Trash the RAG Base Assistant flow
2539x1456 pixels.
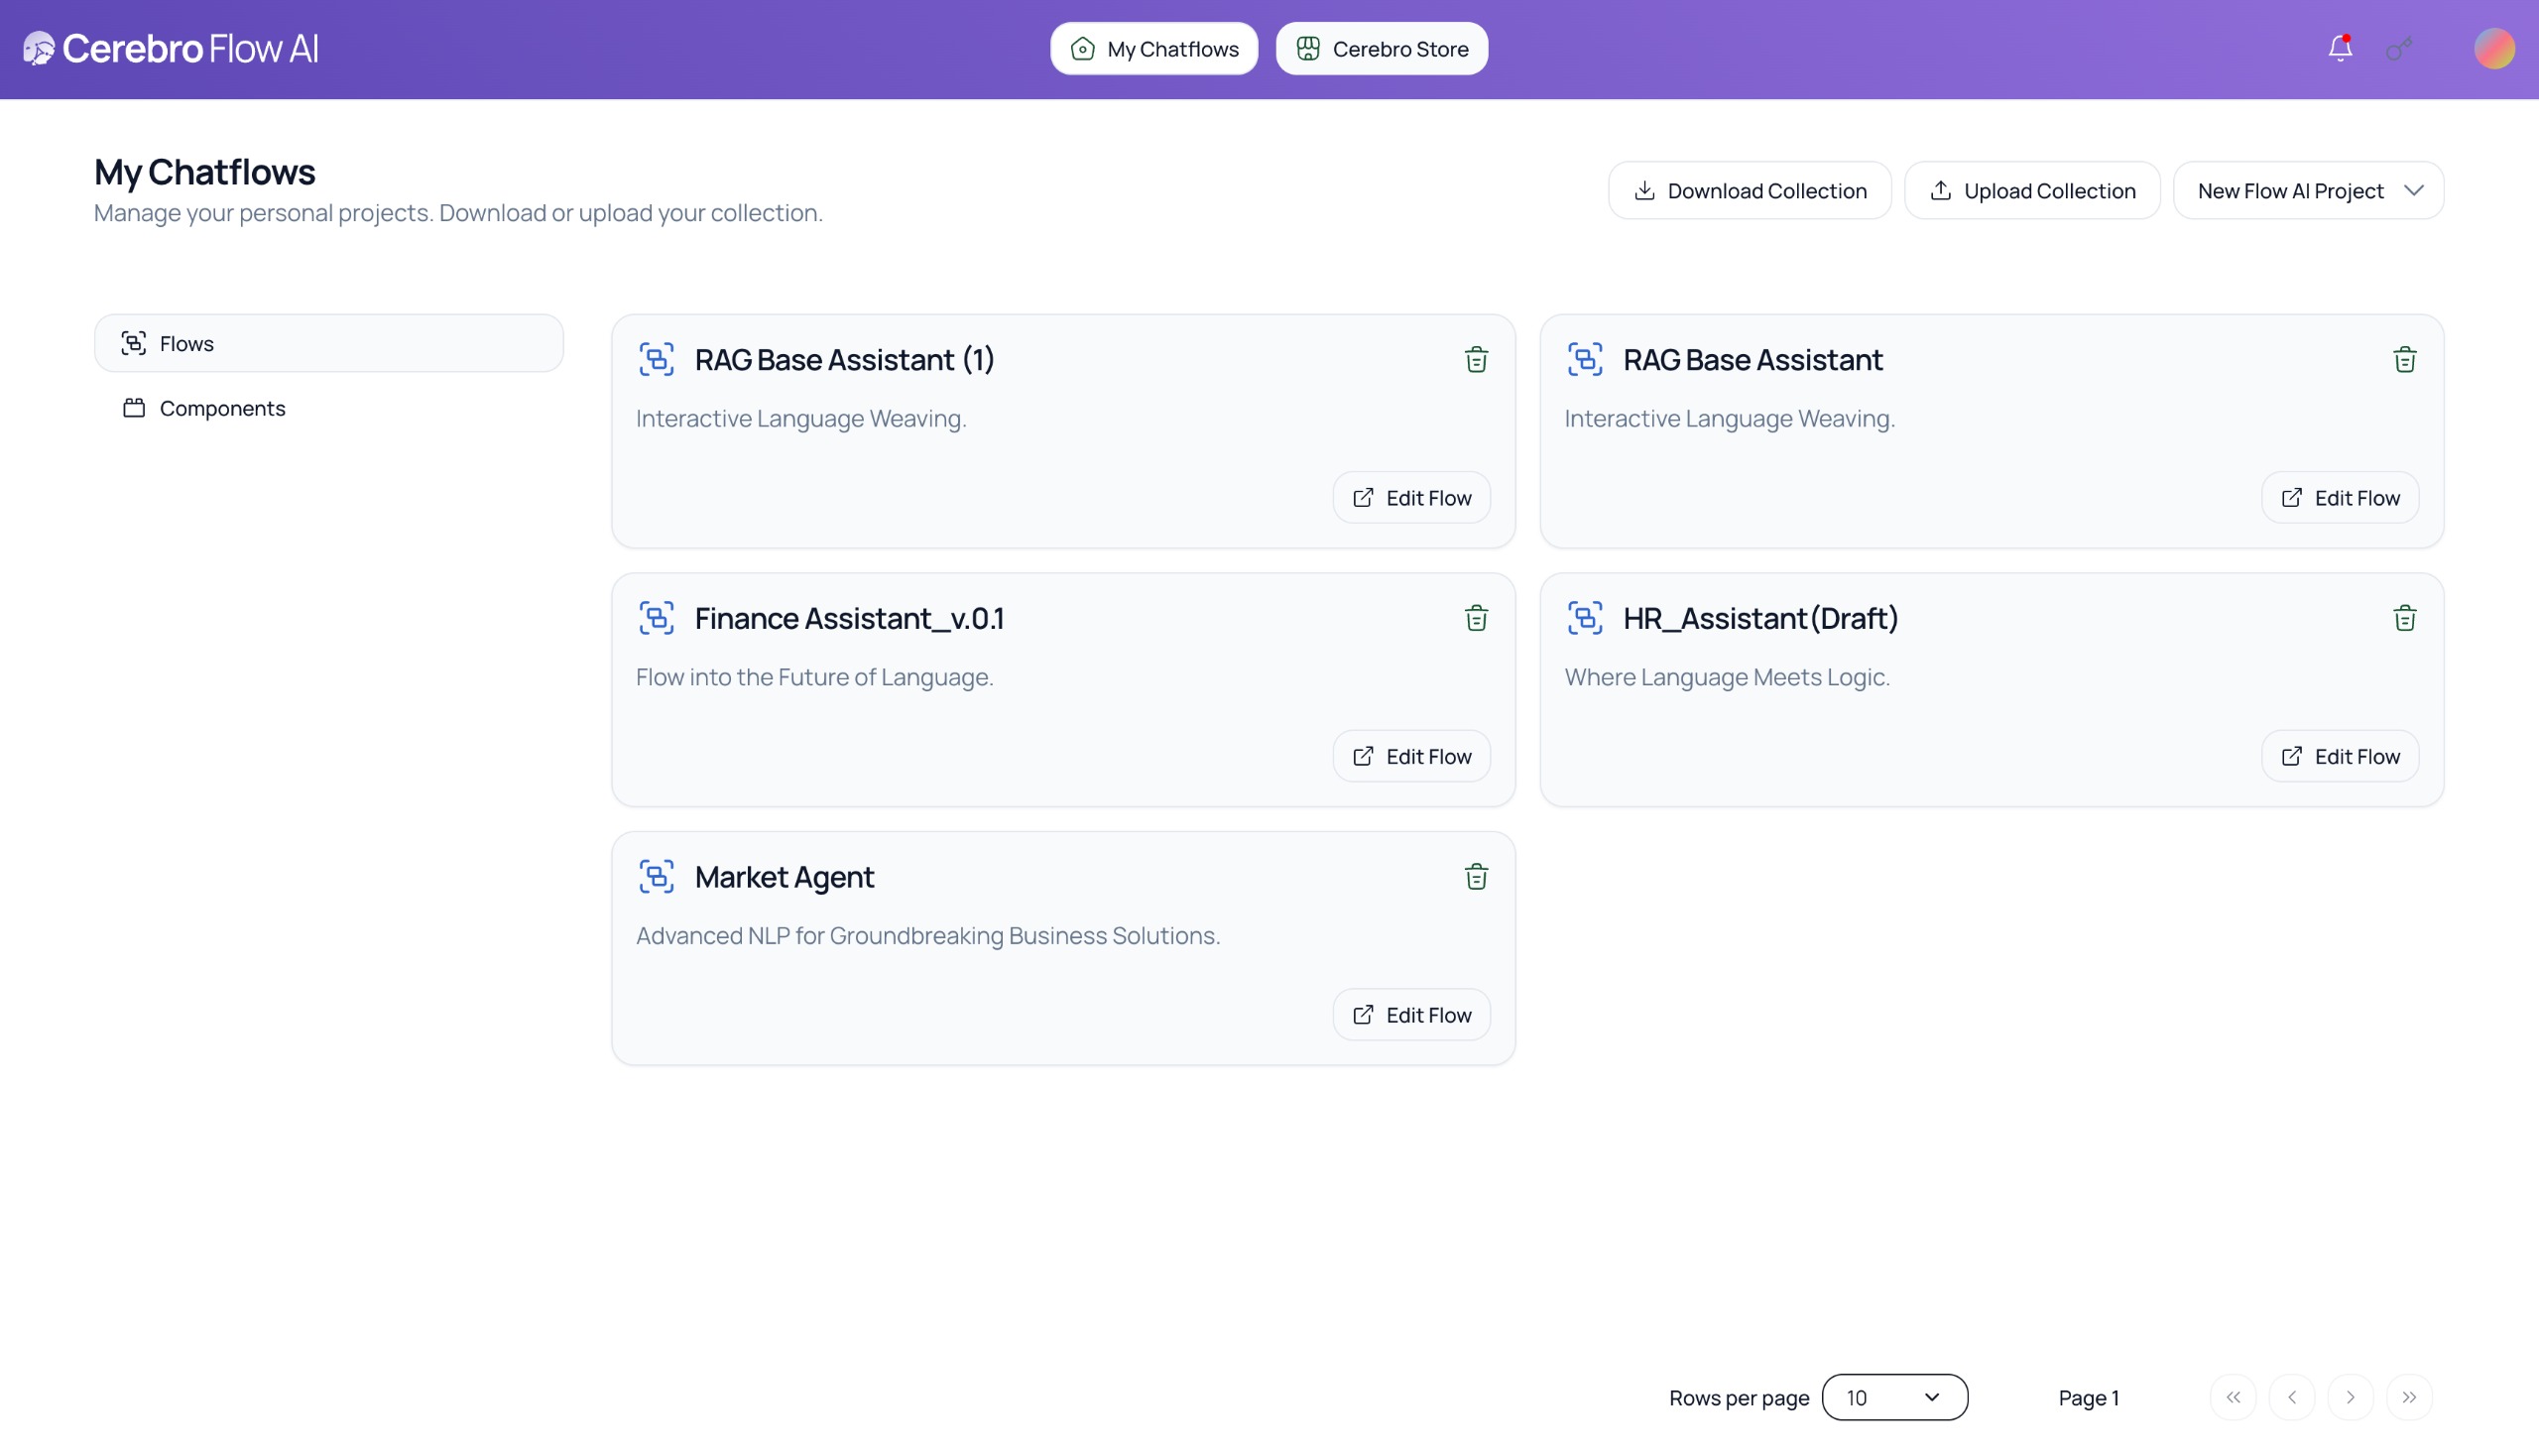pos(2404,360)
